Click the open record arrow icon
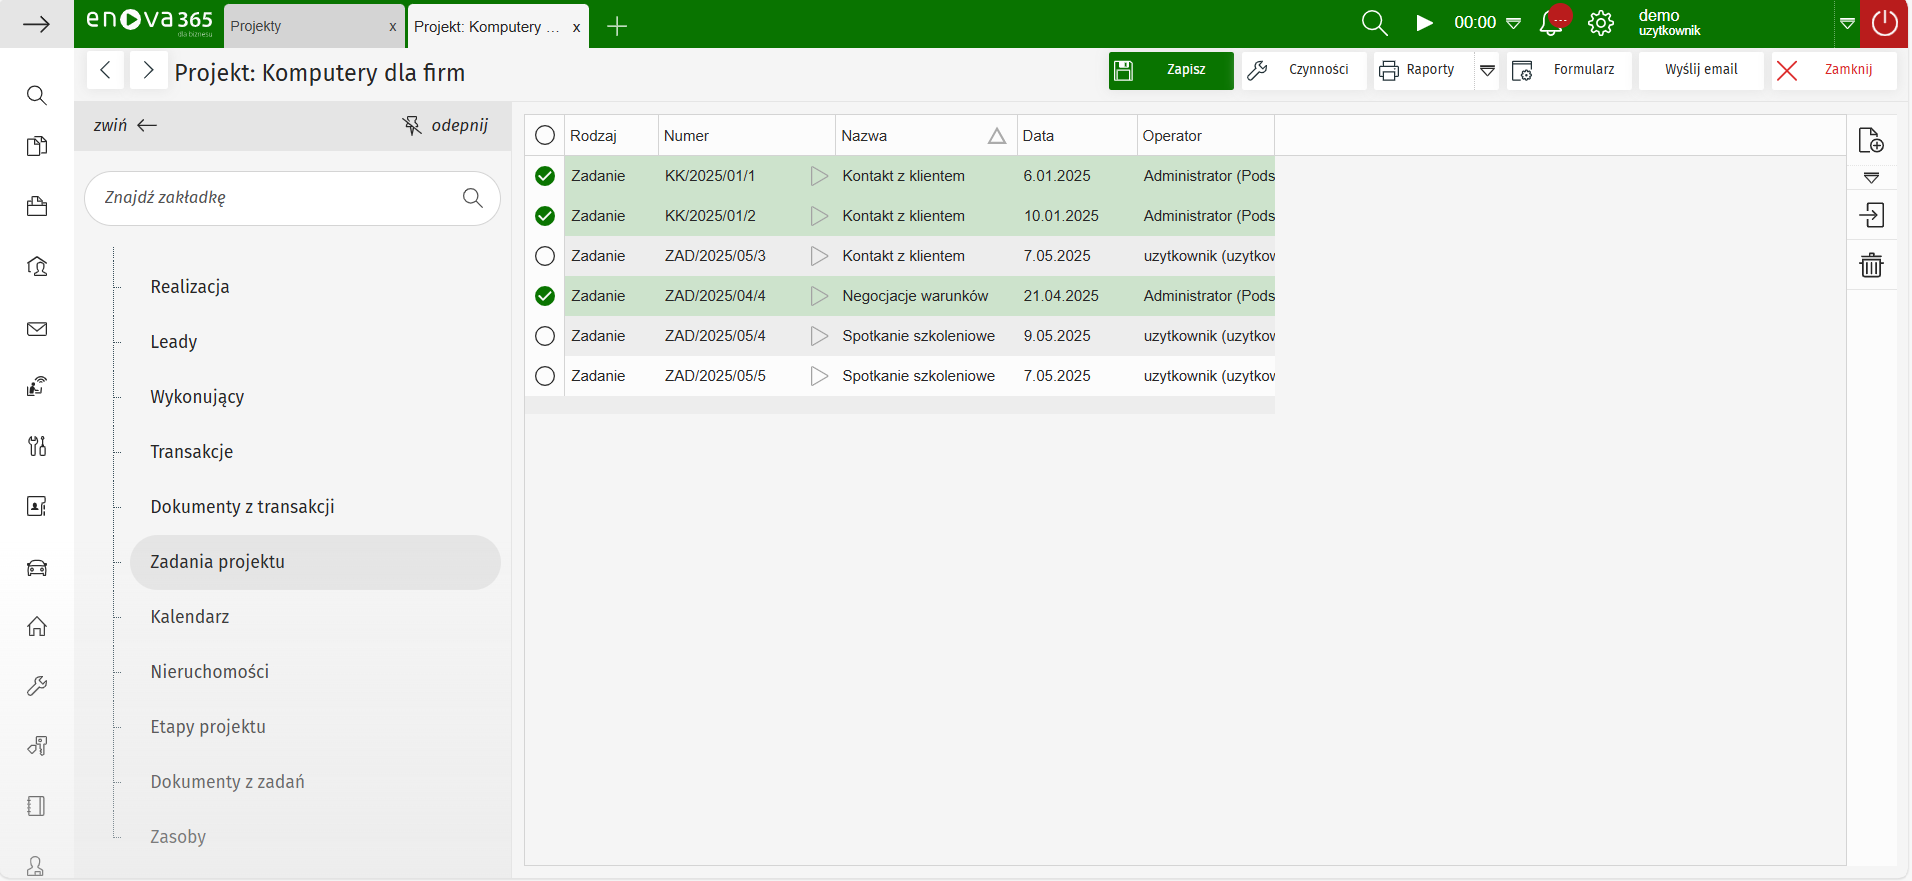The width and height of the screenshot is (1912, 881). 1871,215
